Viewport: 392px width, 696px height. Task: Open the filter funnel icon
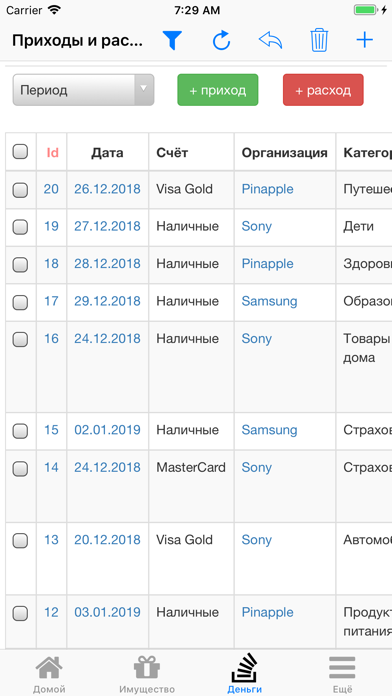172,40
